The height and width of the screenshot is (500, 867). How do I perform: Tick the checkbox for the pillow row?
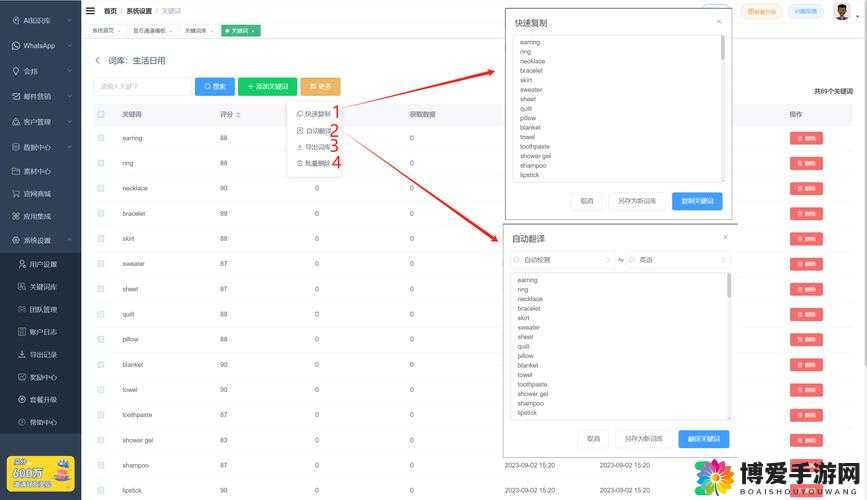click(x=101, y=339)
